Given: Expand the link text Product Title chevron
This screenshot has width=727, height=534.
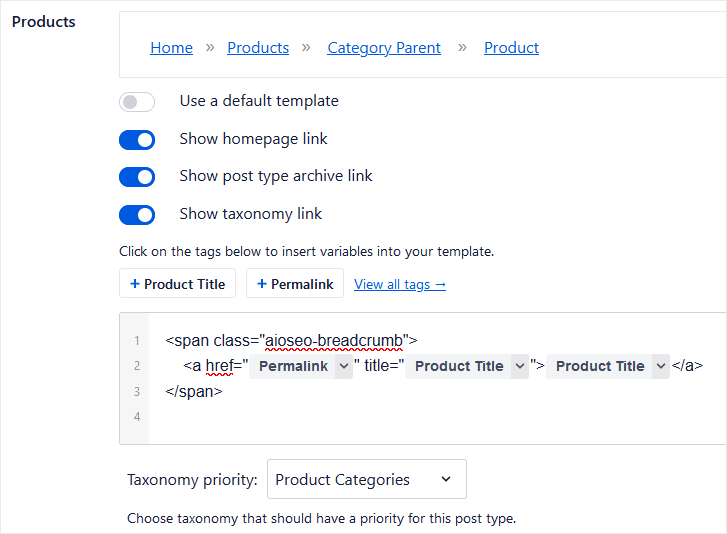Looking at the screenshot, I should (660, 367).
